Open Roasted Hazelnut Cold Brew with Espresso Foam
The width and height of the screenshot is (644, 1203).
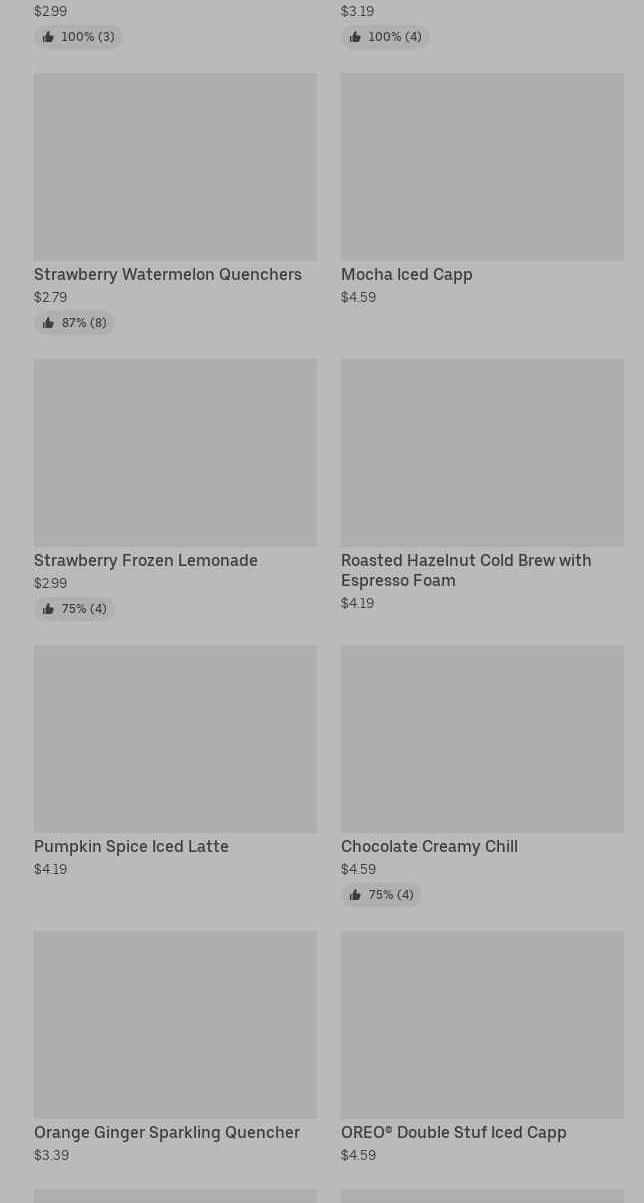465,570
